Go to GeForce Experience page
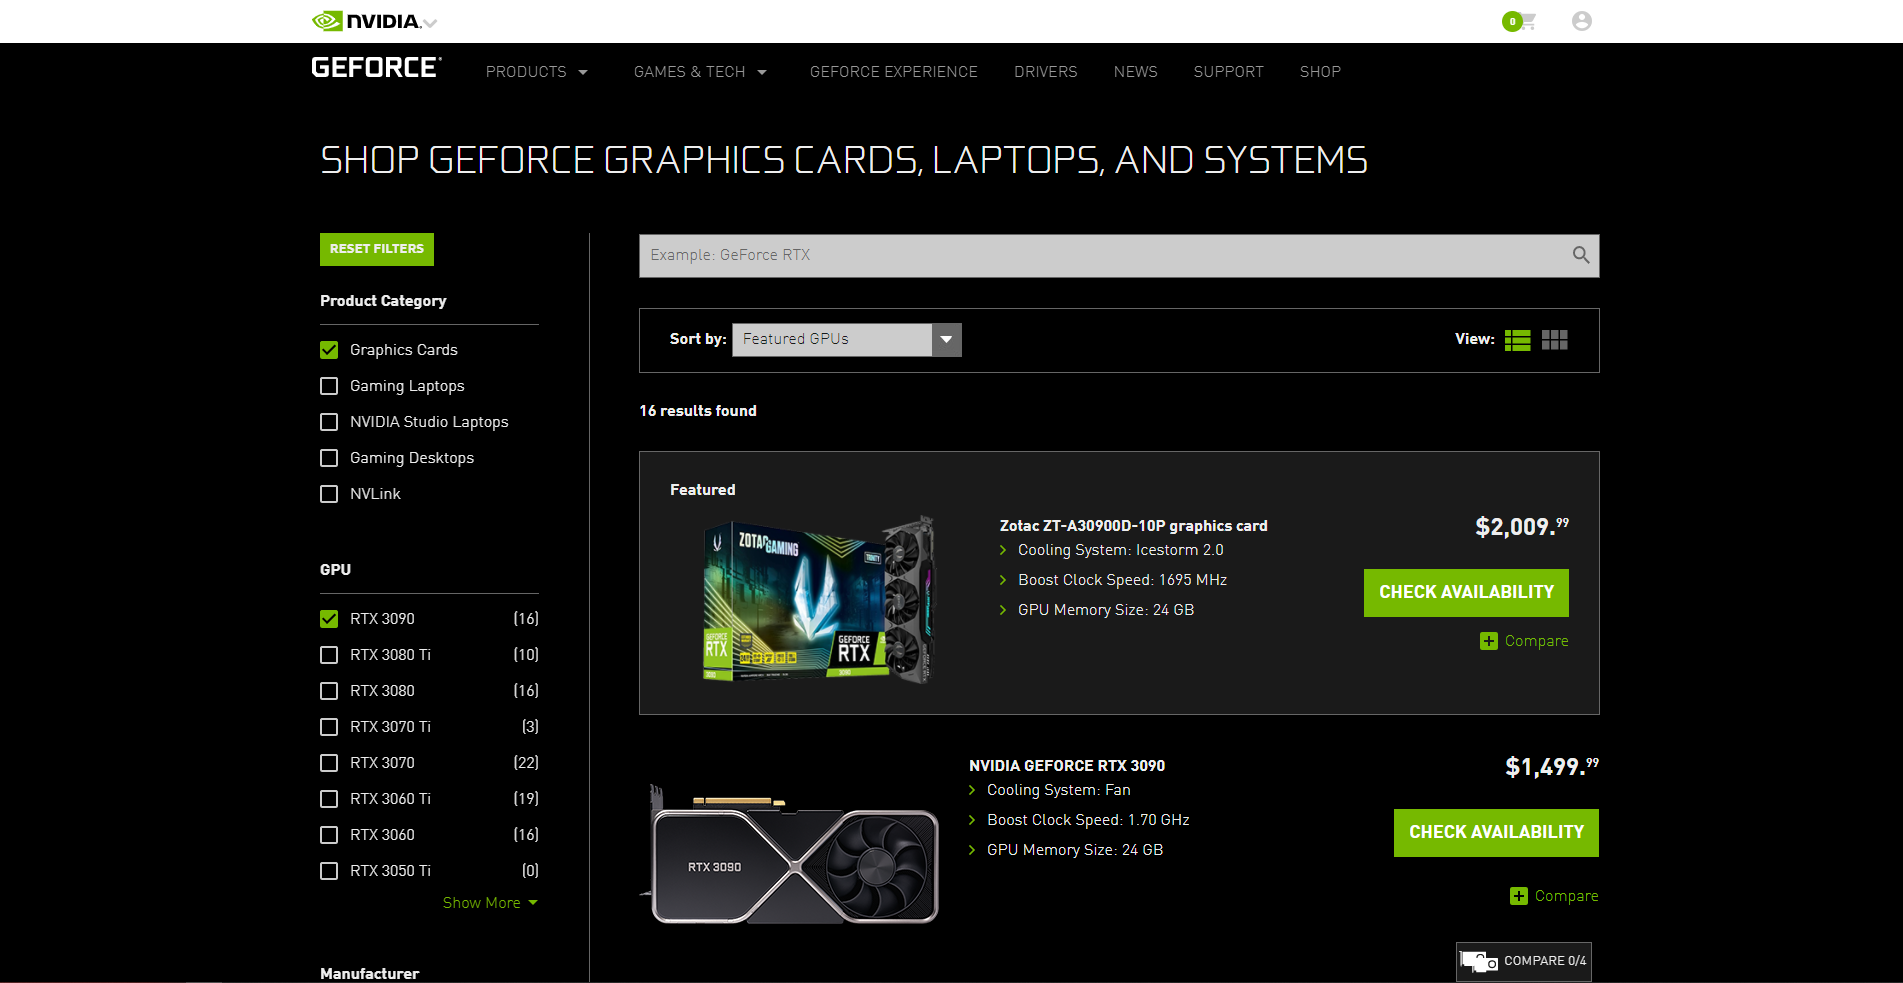 pyautogui.click(x=894, y=72)
